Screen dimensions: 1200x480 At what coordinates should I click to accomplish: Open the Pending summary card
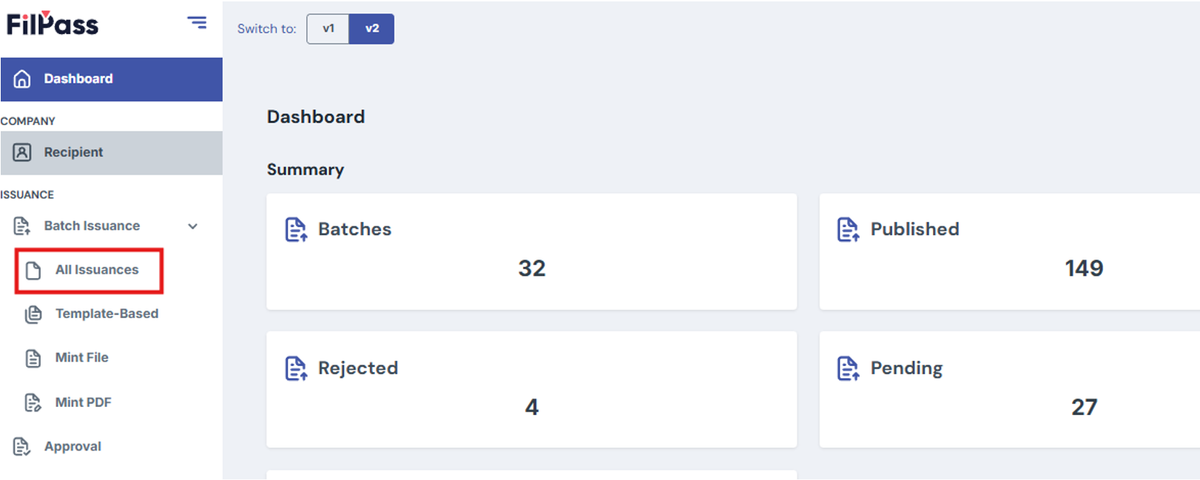(1009, 390)
